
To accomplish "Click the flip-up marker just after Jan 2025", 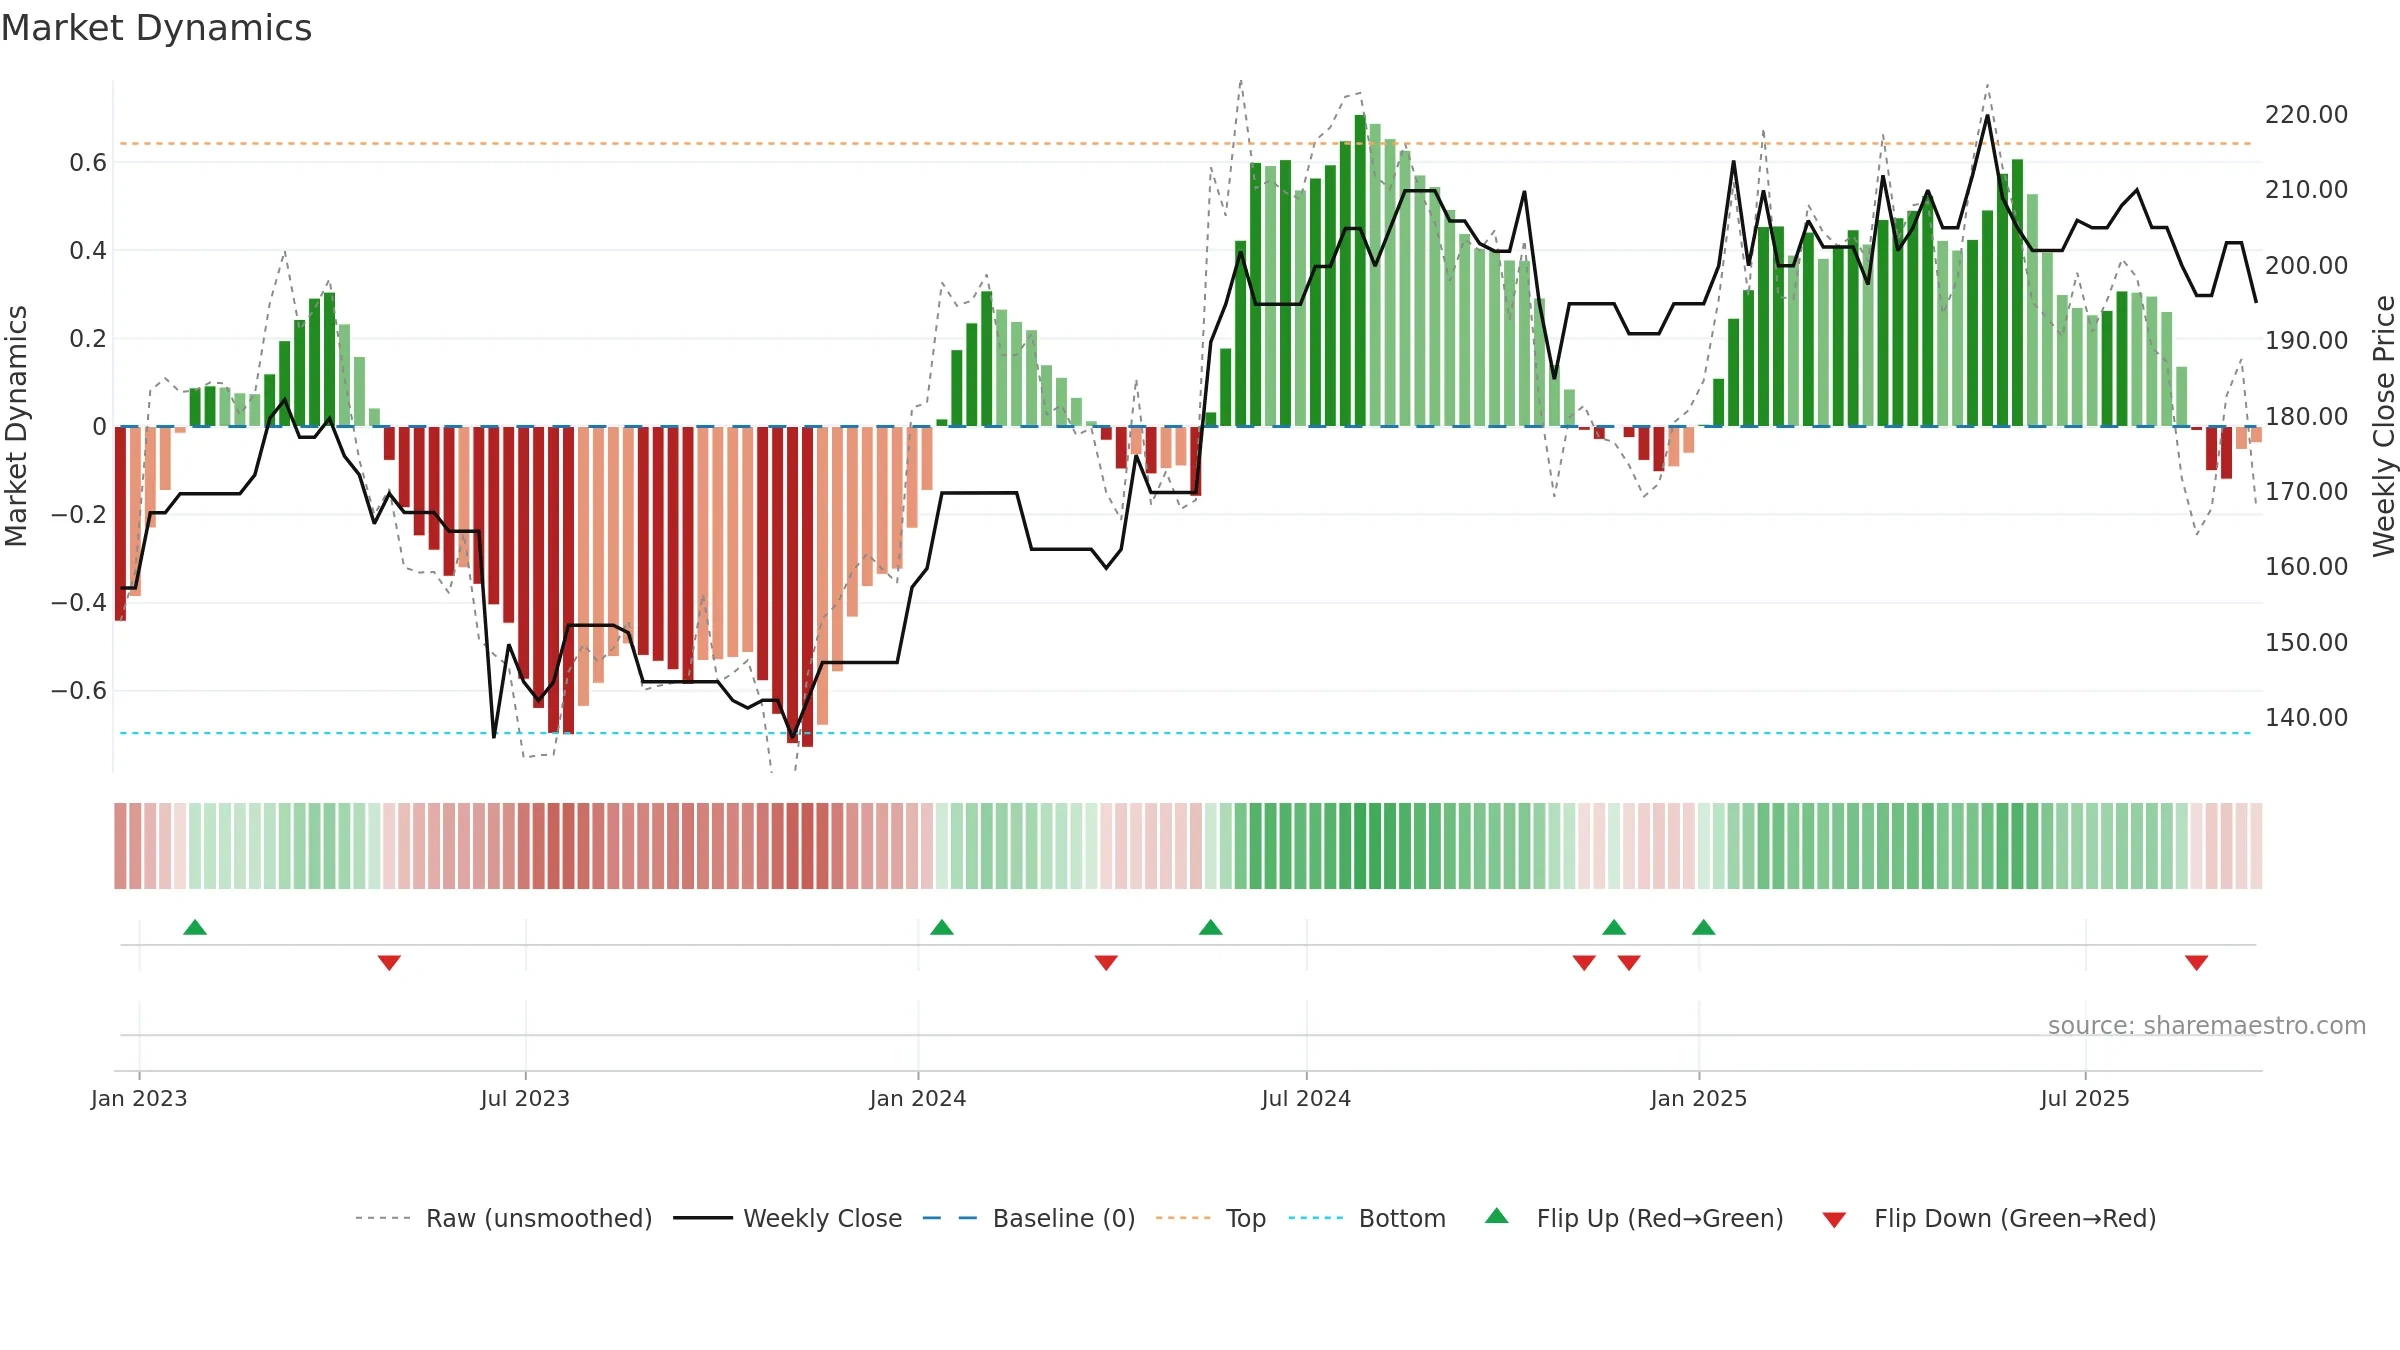I will tap(1704, 927).
